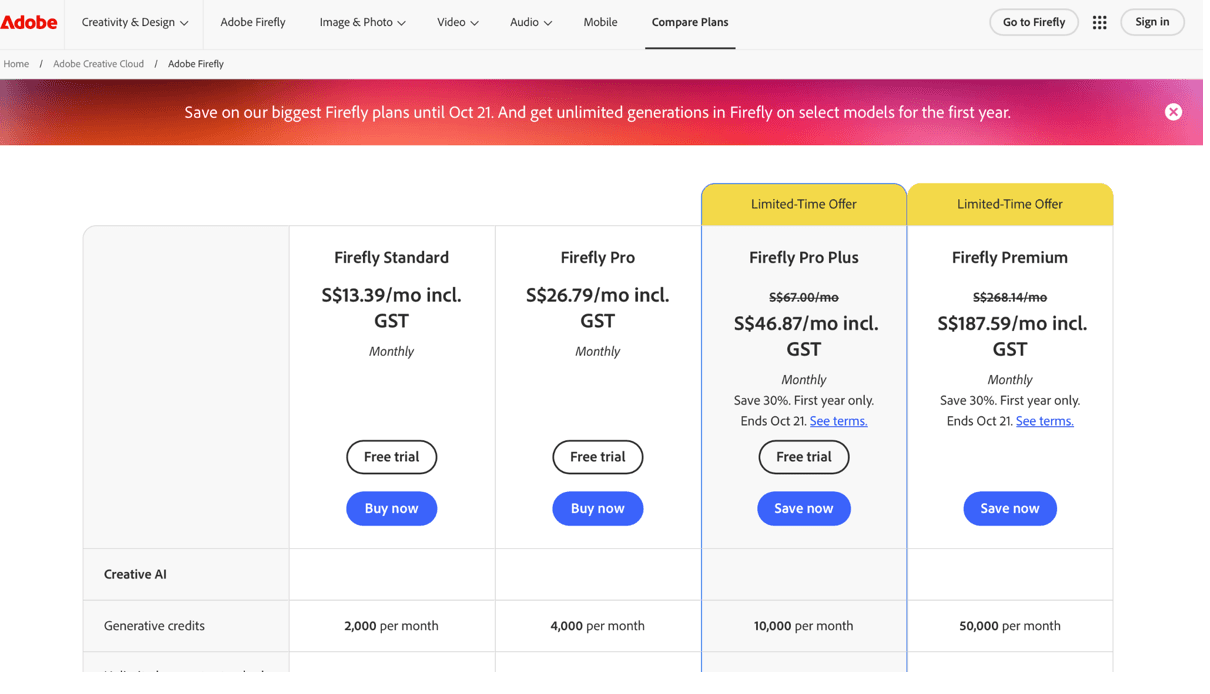Click Buy now for Firefly Pro
The width and height of the screenshot is (1210, 694).
click(x=597, y=508)
